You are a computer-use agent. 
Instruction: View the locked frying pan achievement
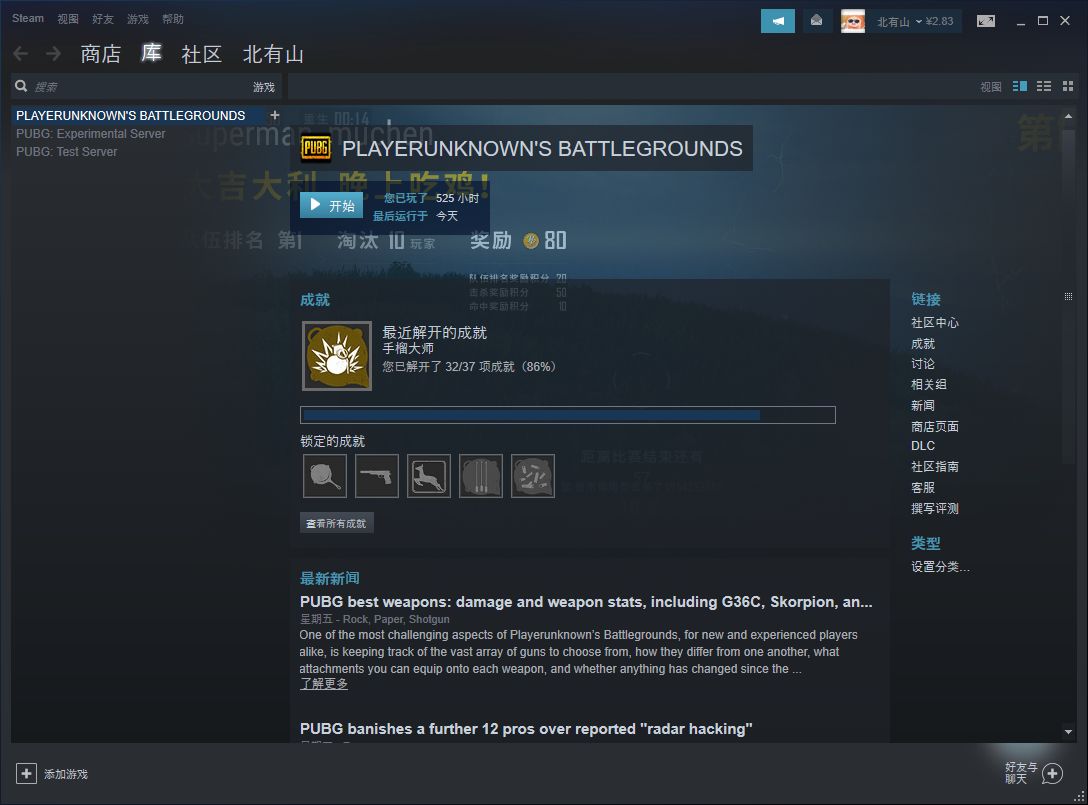coord(325,476)
